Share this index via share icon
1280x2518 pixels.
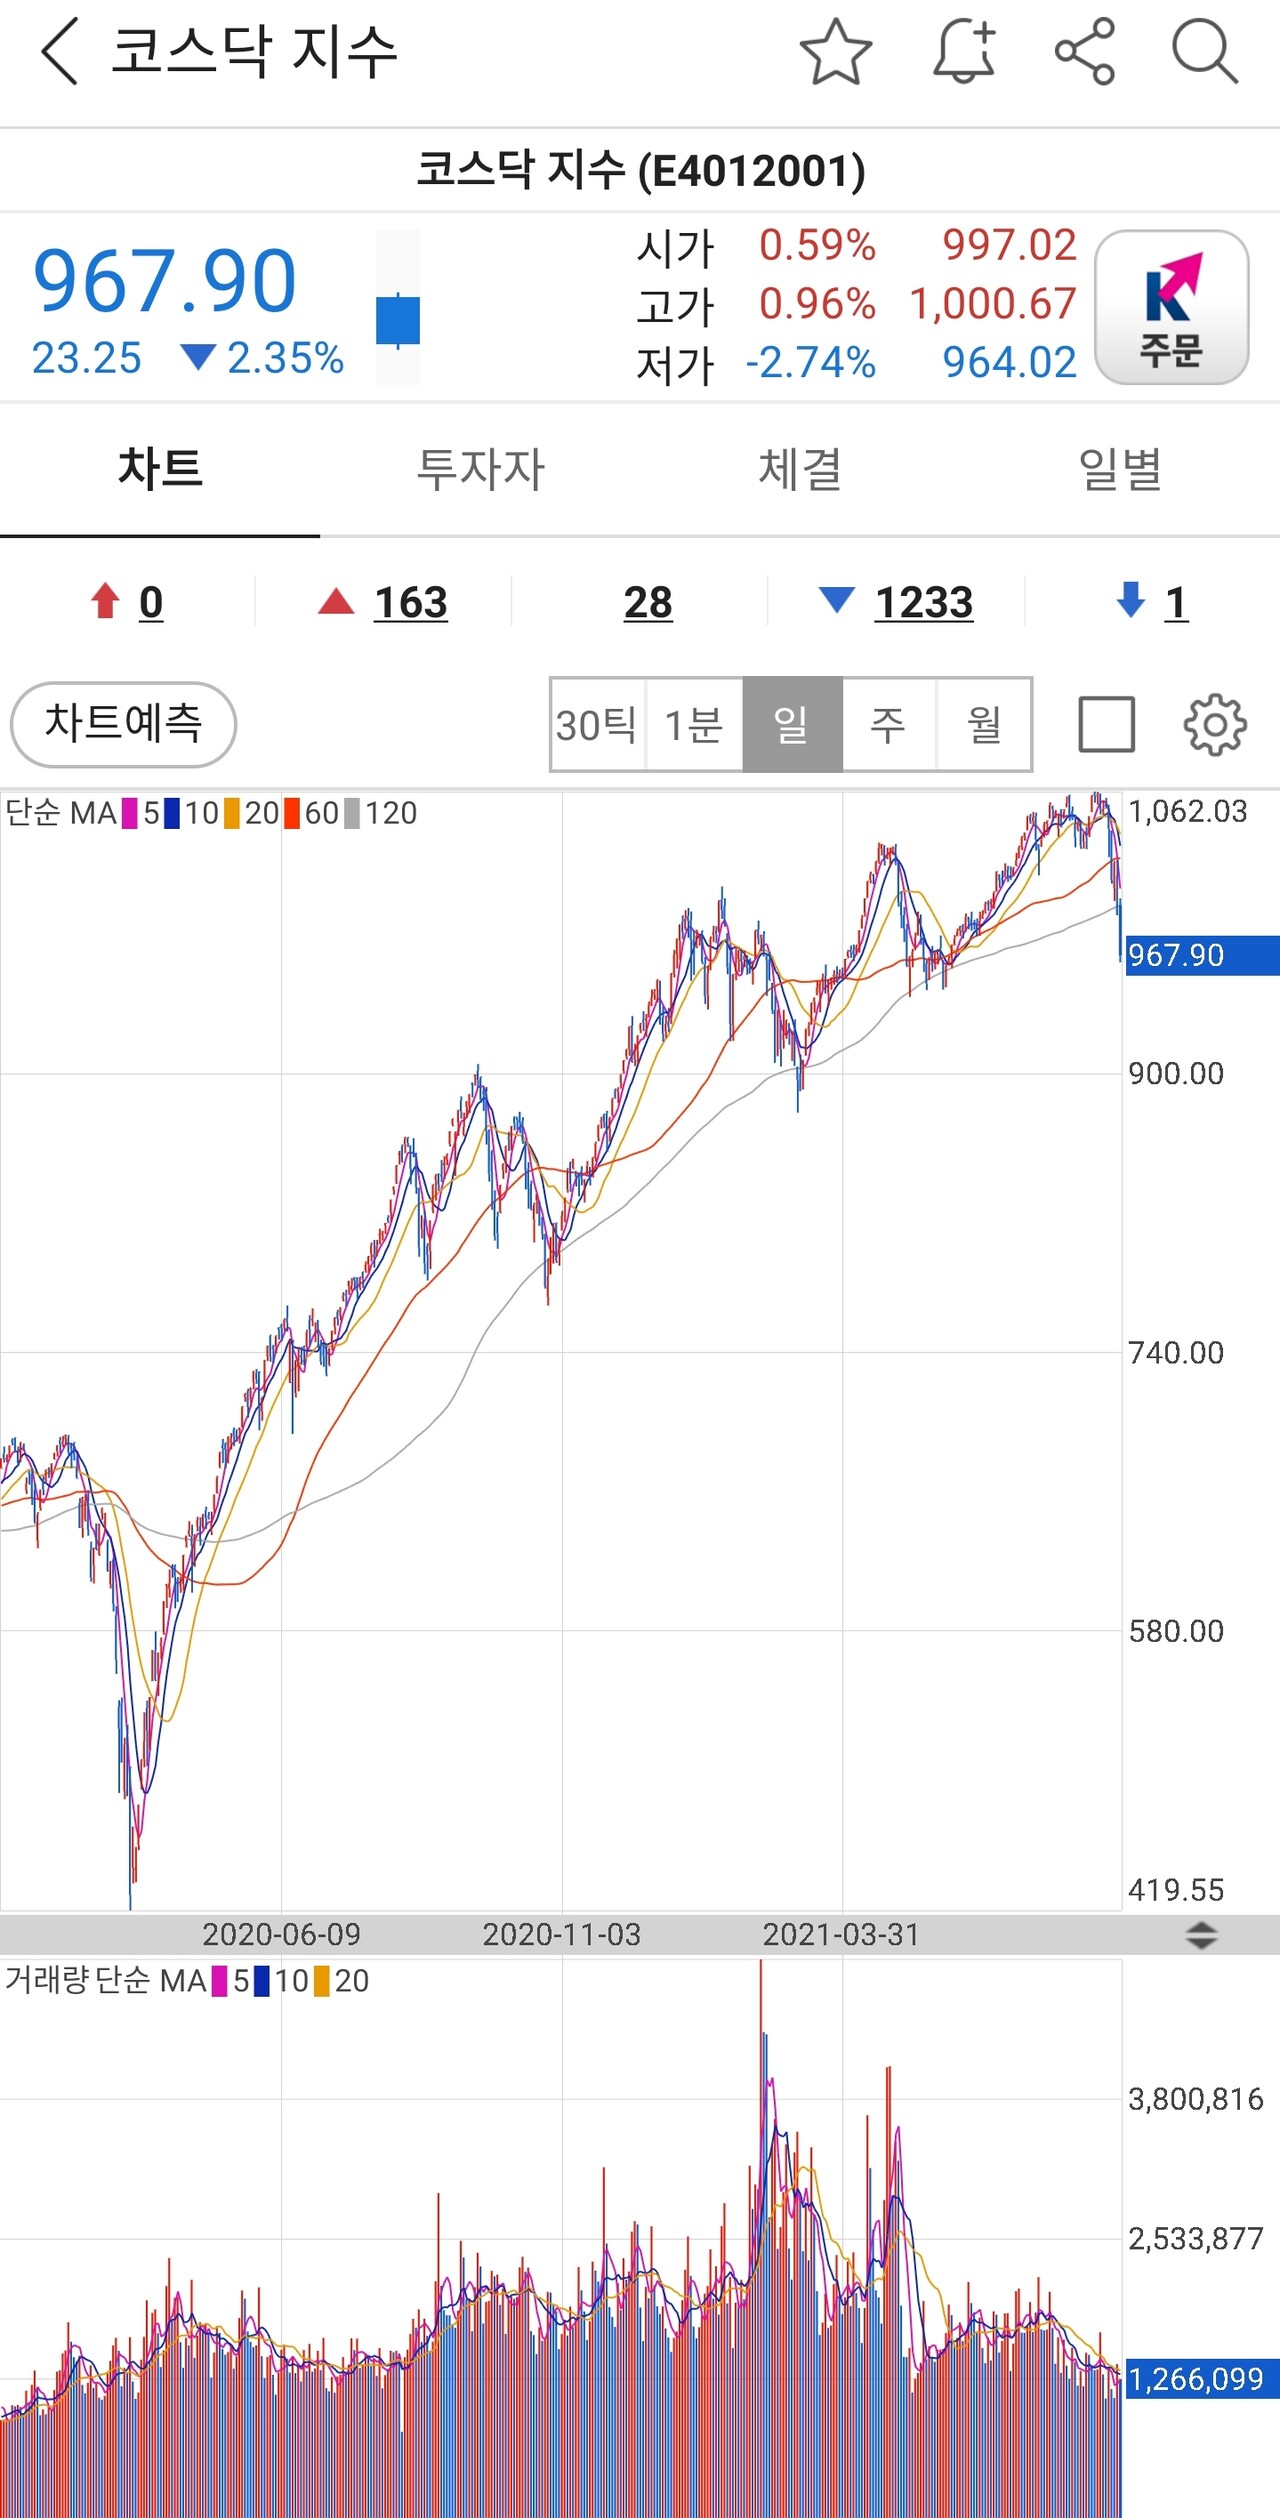(1085, 51)
